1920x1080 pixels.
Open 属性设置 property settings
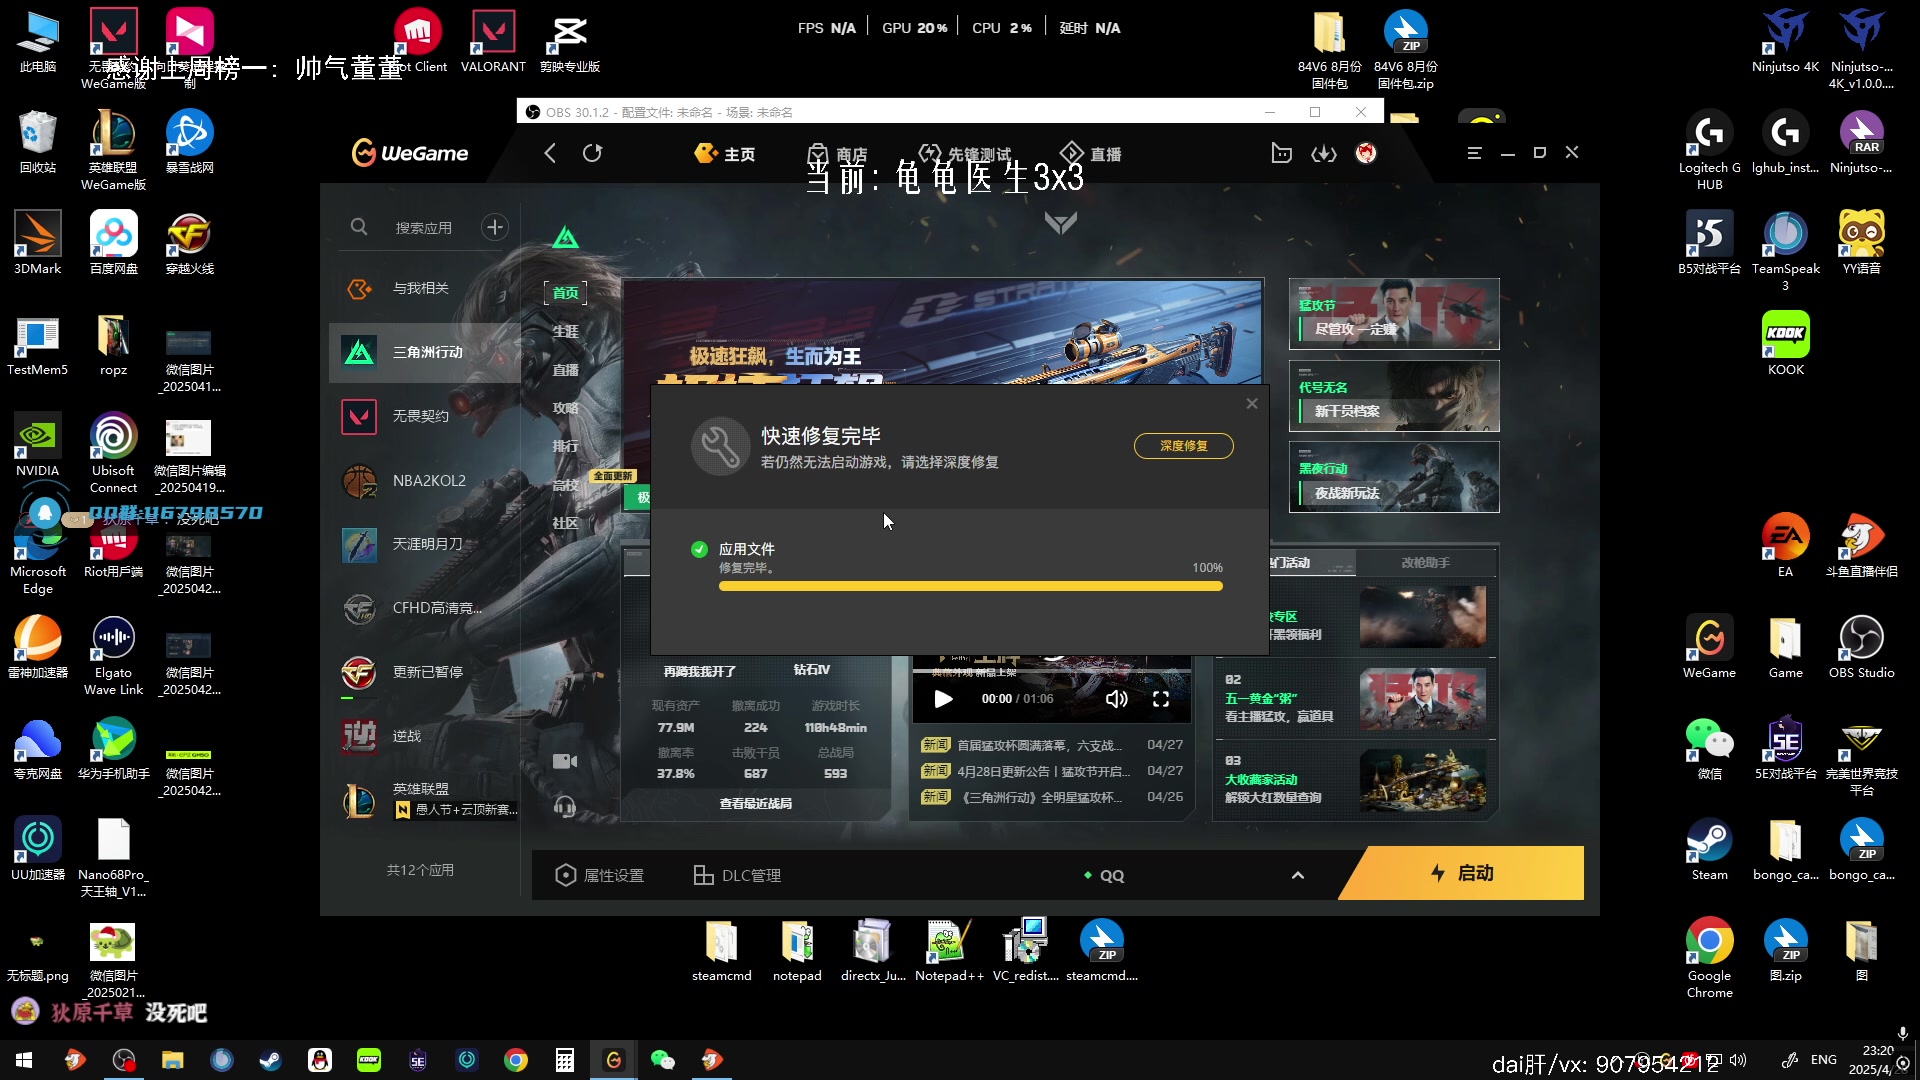pyautogui.click(x=600, y=875)
